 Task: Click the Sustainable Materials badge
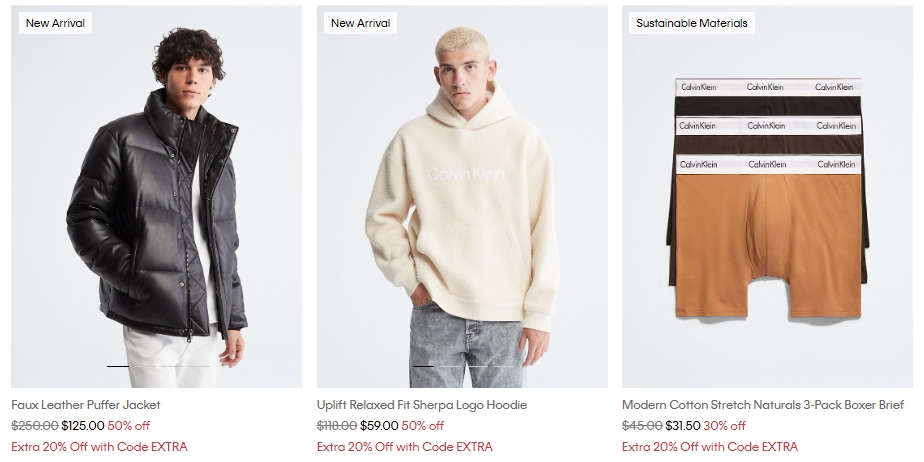692,23
